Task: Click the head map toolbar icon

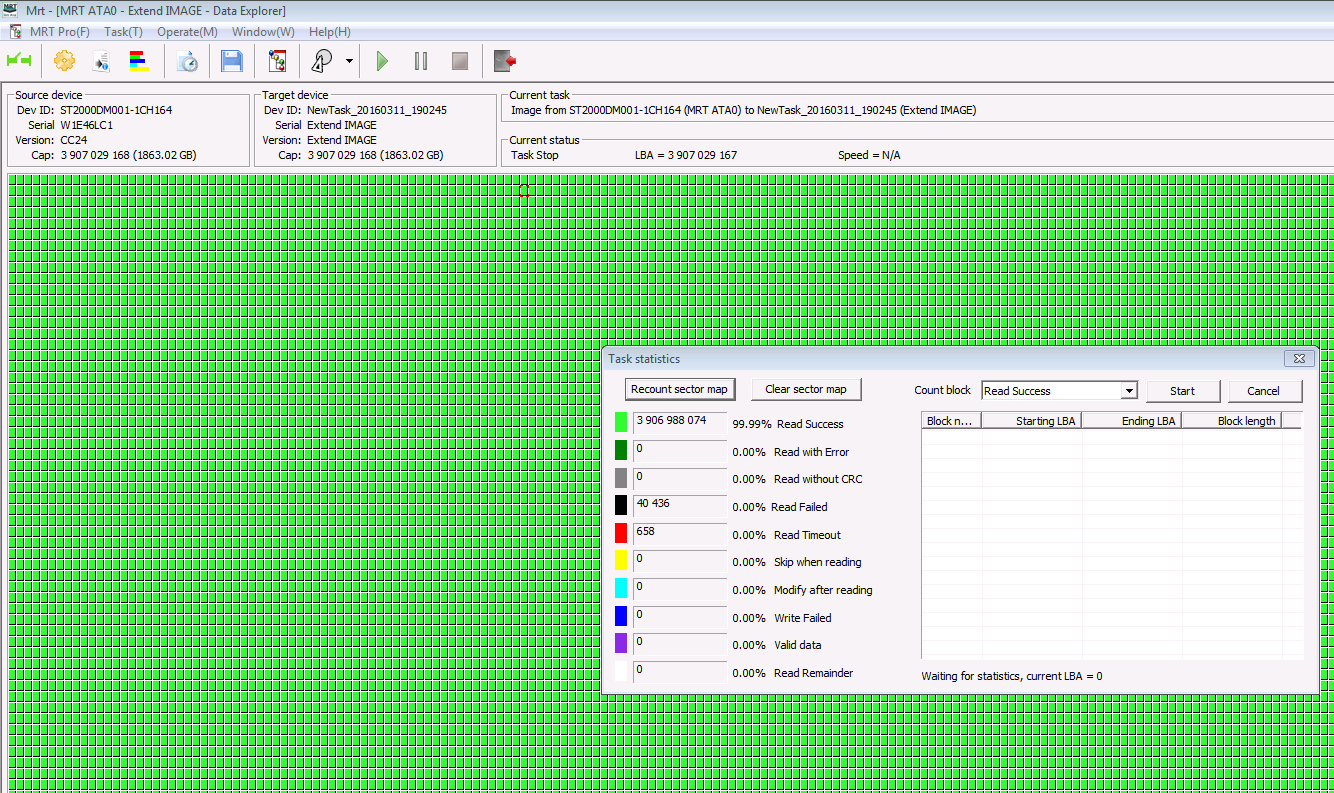Action: pyautogui.click(x=277, y=61)
